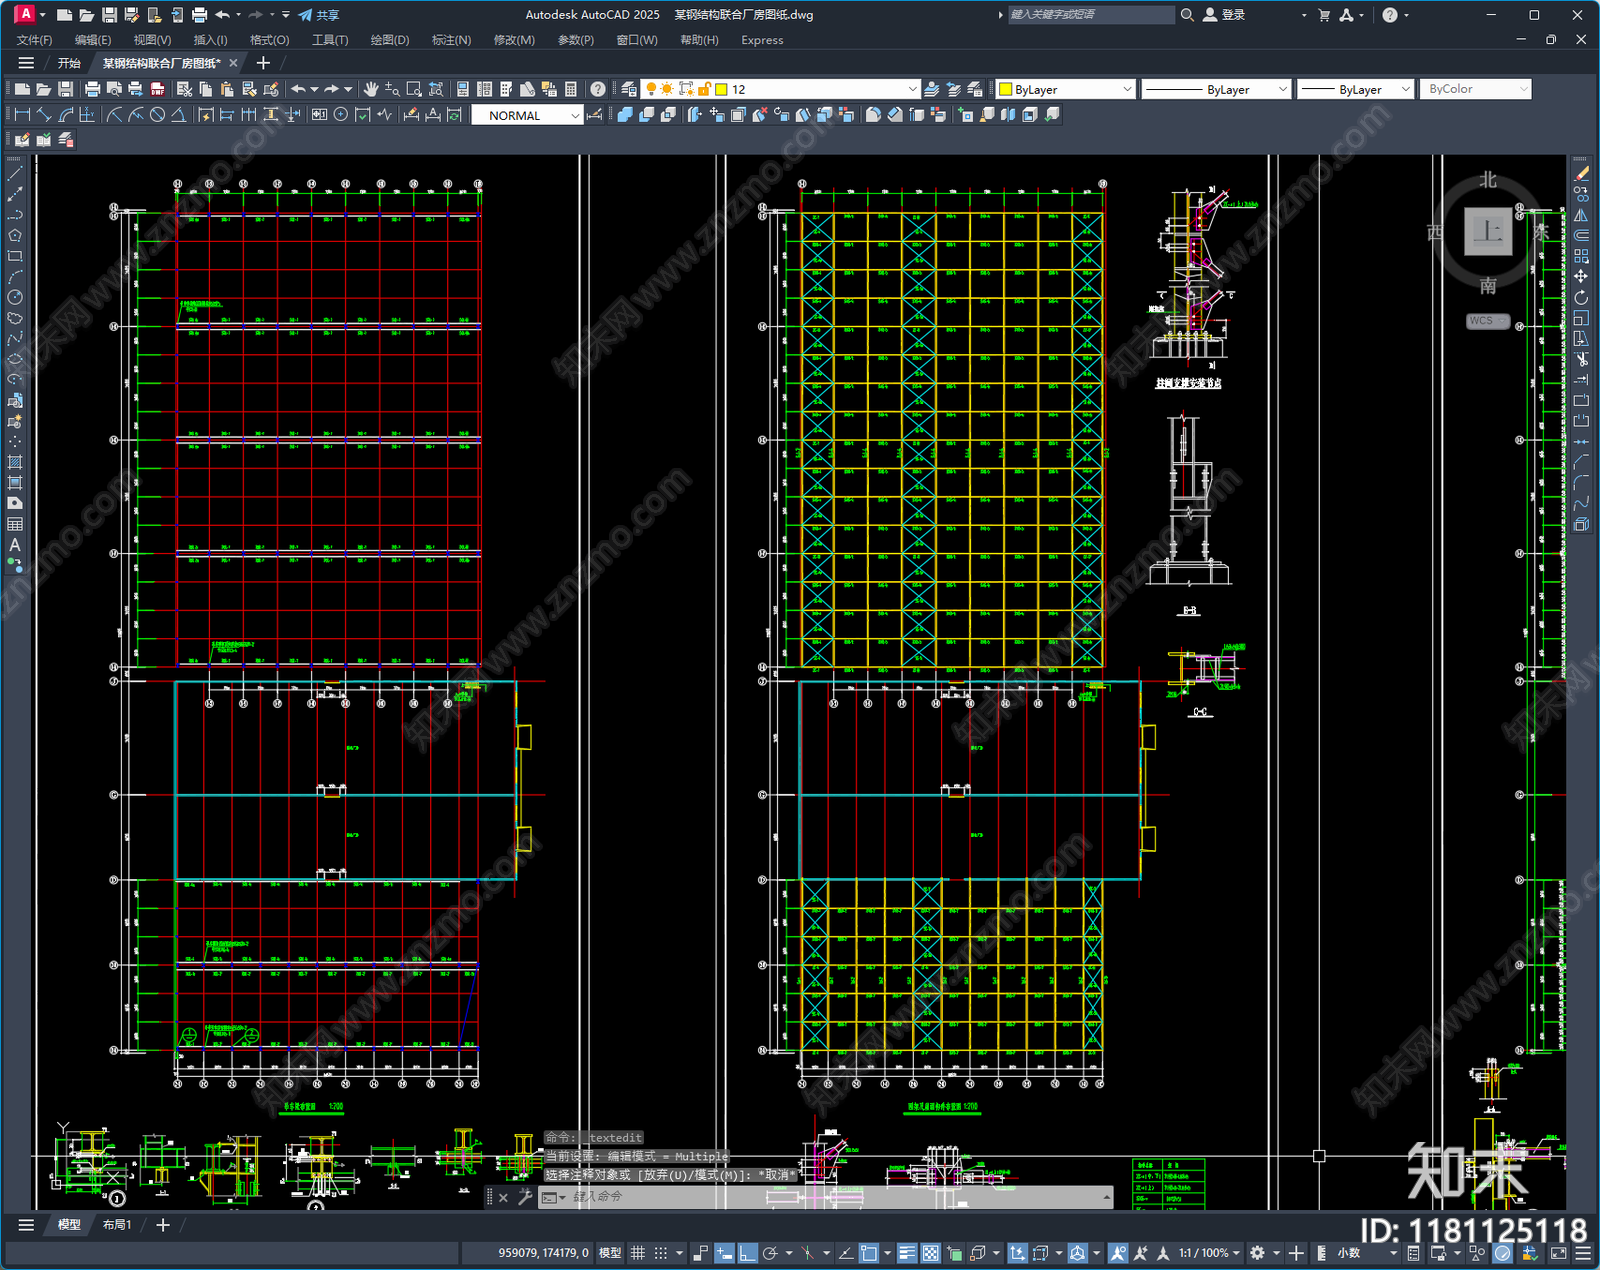
Task: Open the Express menu
Action: click(762, 40)
